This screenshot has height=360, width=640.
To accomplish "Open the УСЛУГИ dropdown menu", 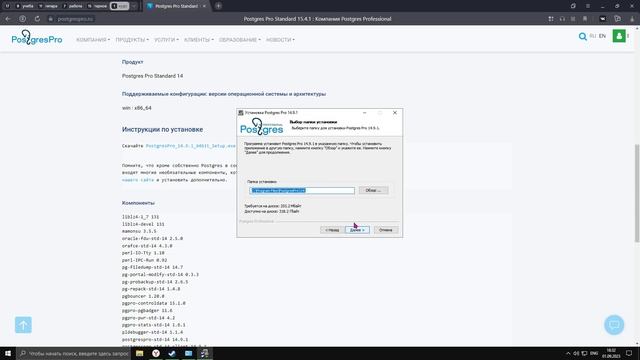I will click(x=167, y=40).
